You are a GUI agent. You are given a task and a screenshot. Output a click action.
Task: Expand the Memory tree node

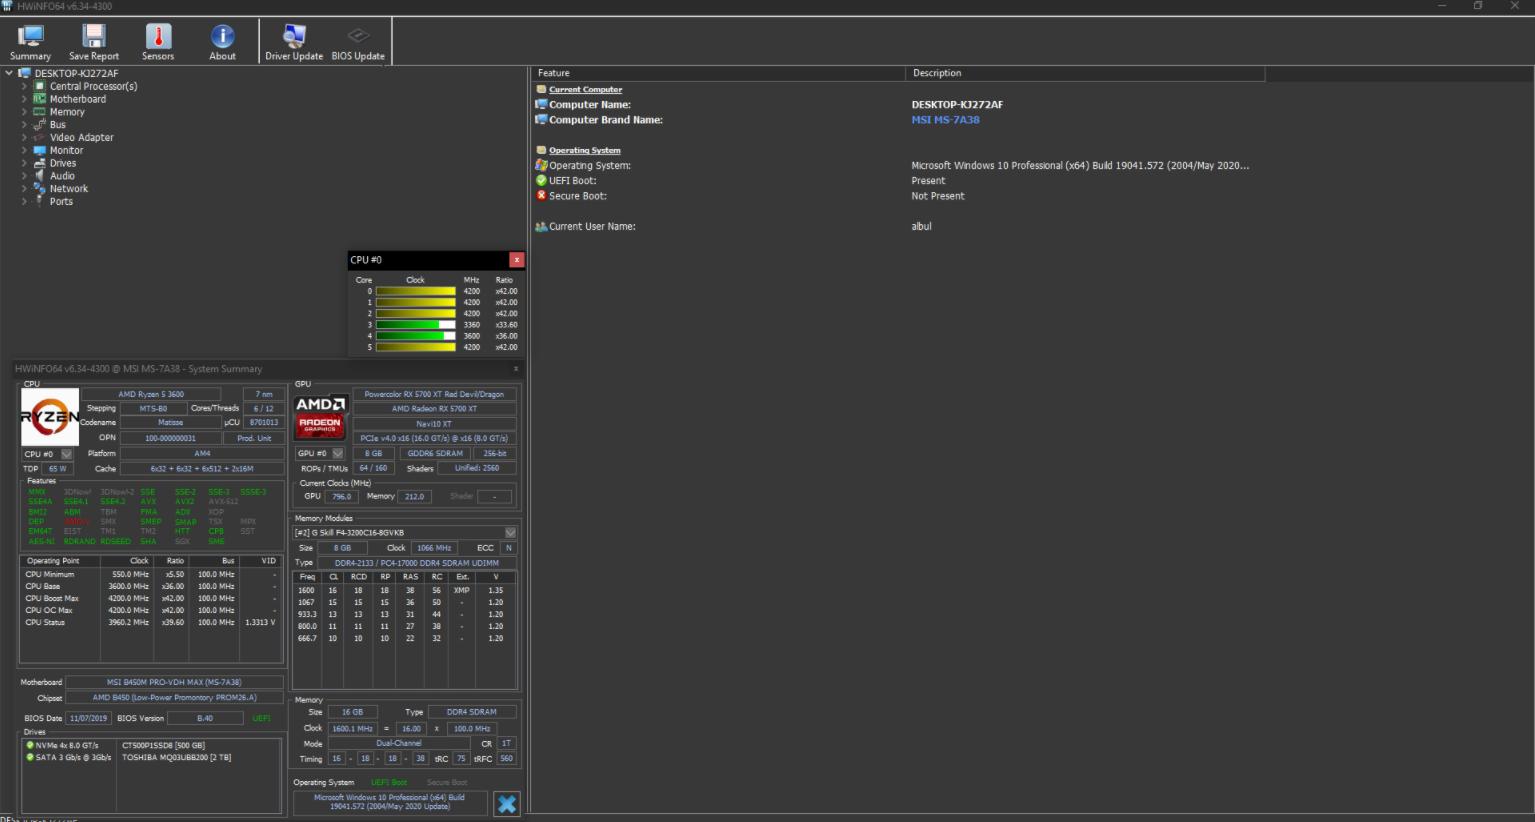click(x=24, y=112)
